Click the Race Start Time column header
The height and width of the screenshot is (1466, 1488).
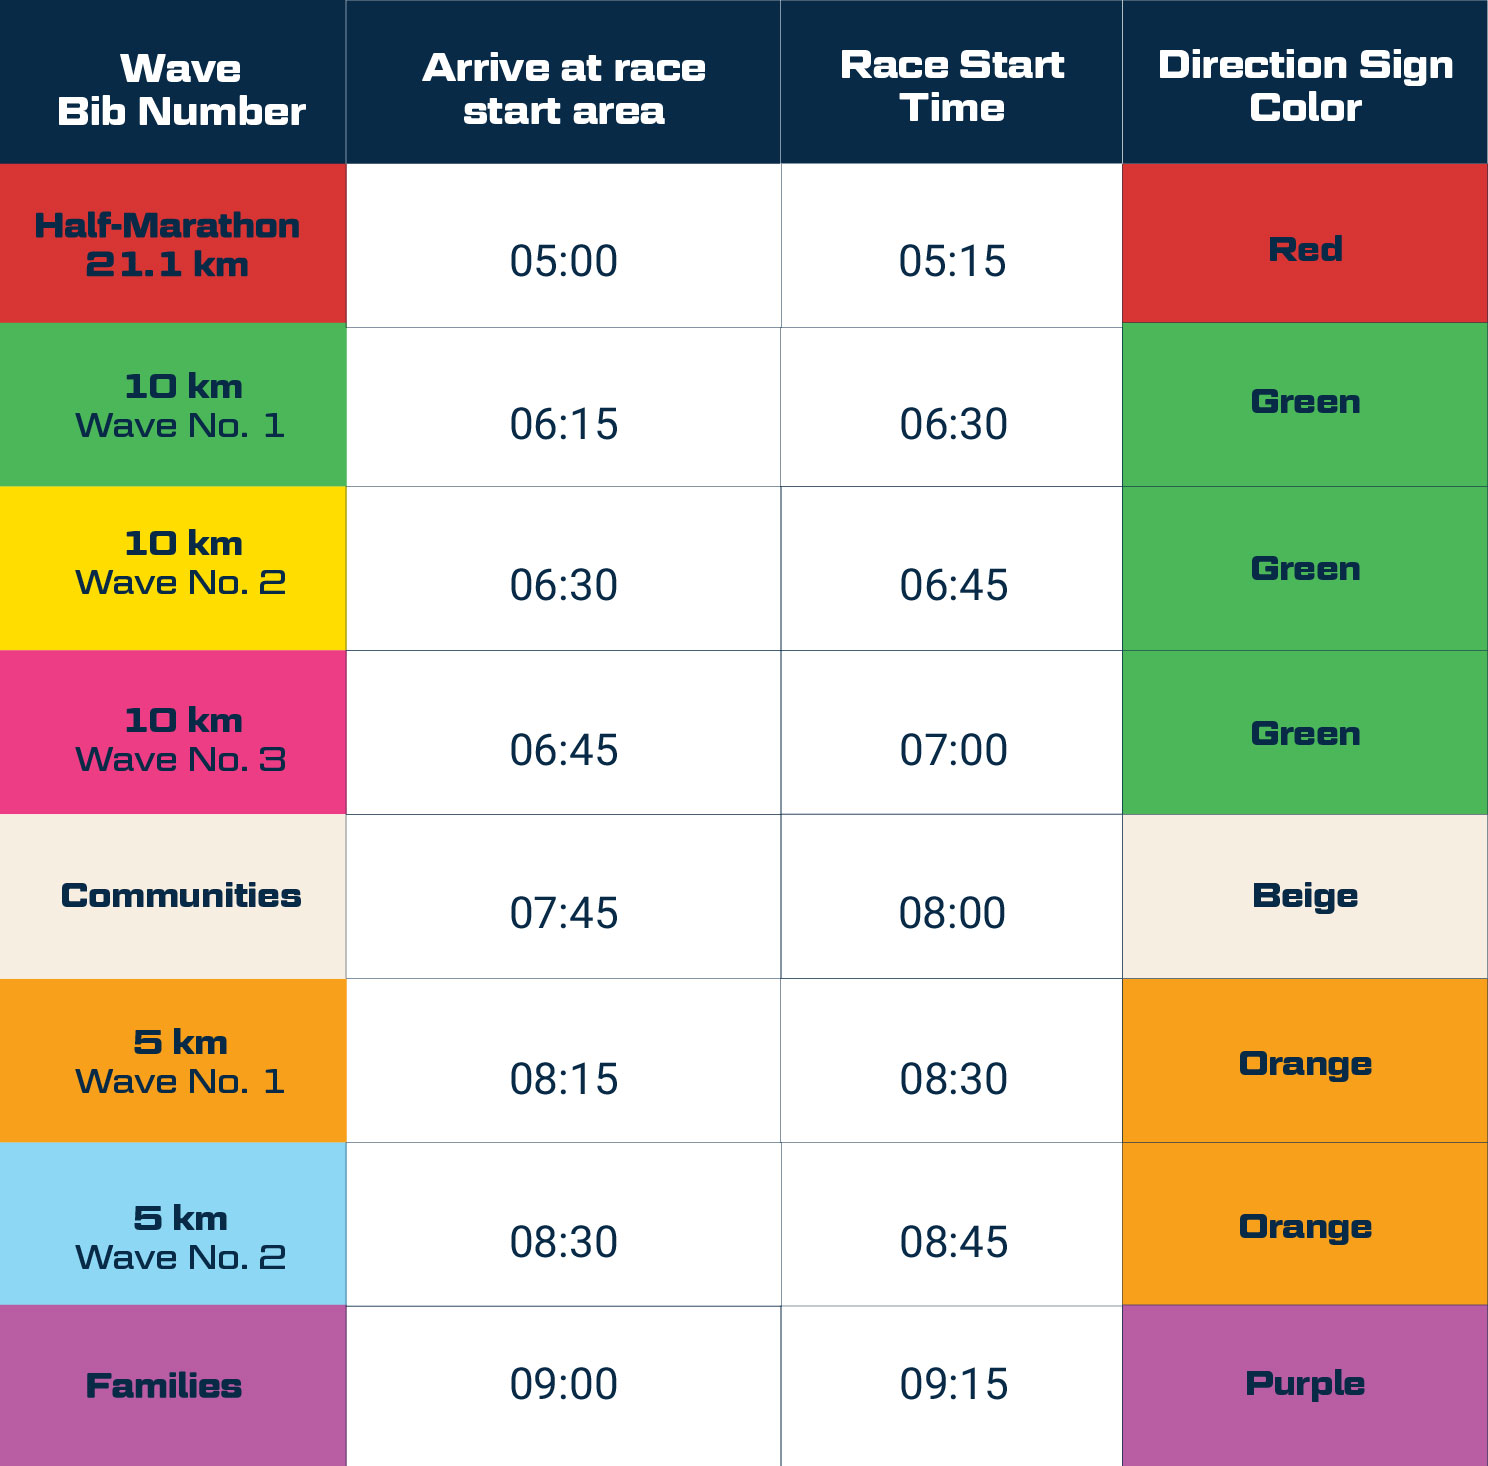[951, 86]
